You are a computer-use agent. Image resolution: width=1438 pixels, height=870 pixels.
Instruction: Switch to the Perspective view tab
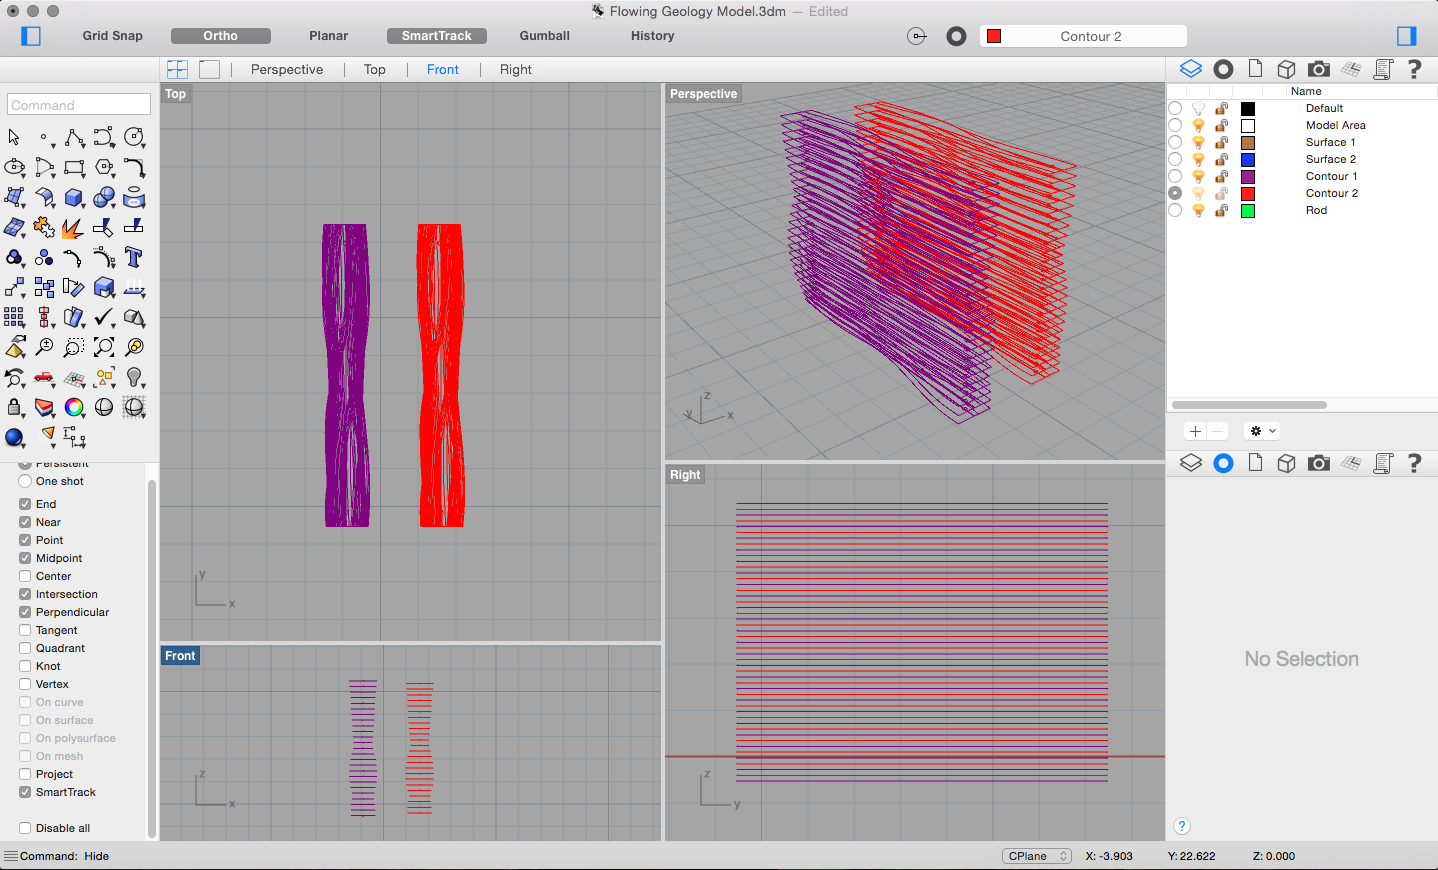click(287, 69)
